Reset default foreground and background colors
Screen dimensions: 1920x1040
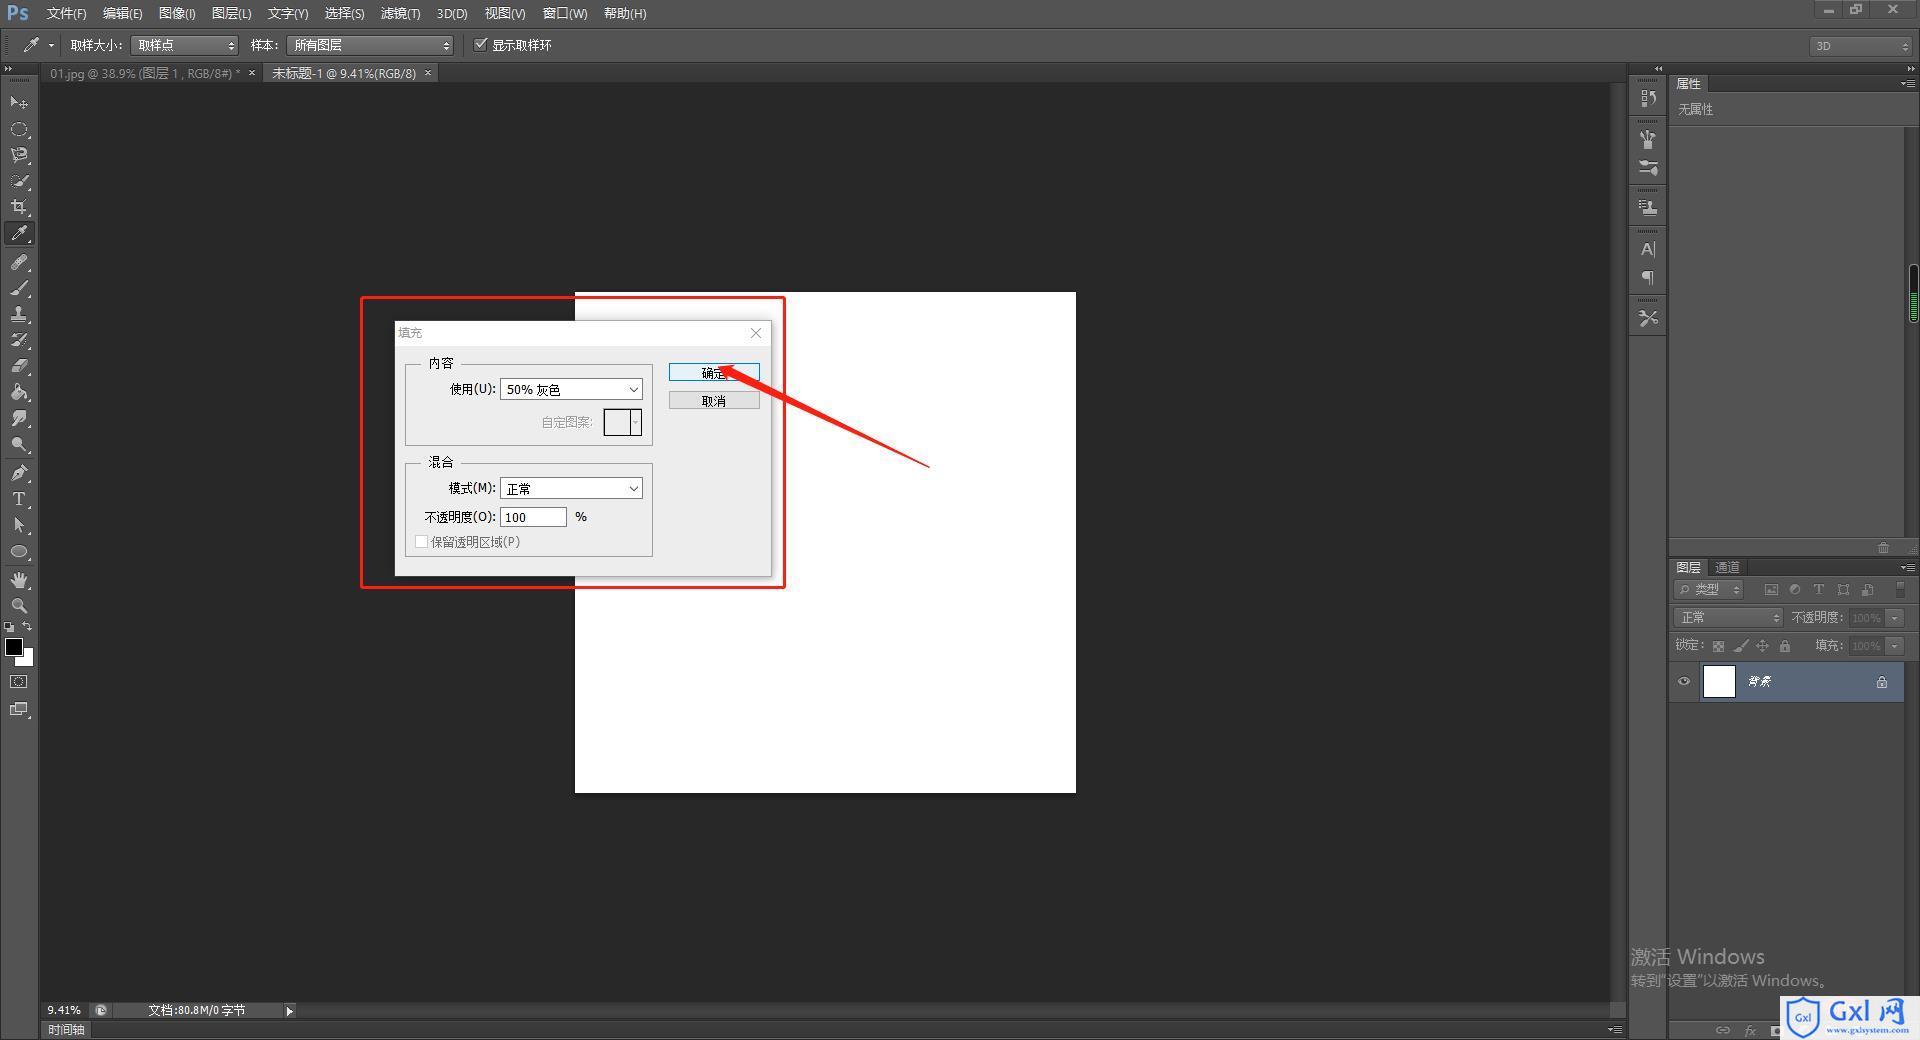coord(9,627)
